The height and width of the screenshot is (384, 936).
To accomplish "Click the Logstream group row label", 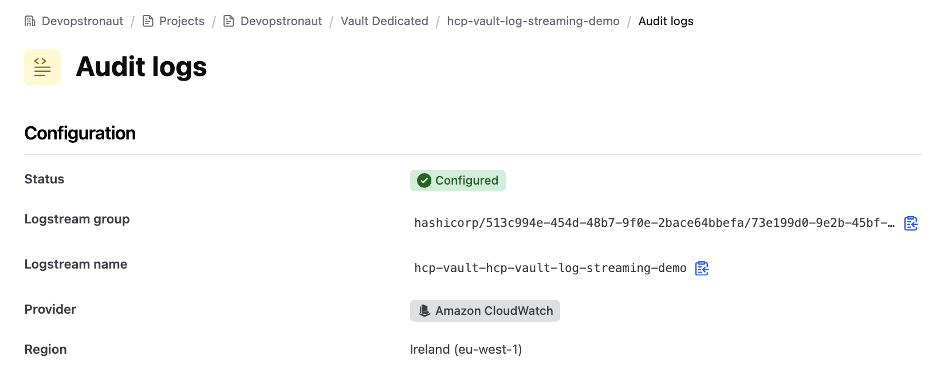I will tap(77, 219).
